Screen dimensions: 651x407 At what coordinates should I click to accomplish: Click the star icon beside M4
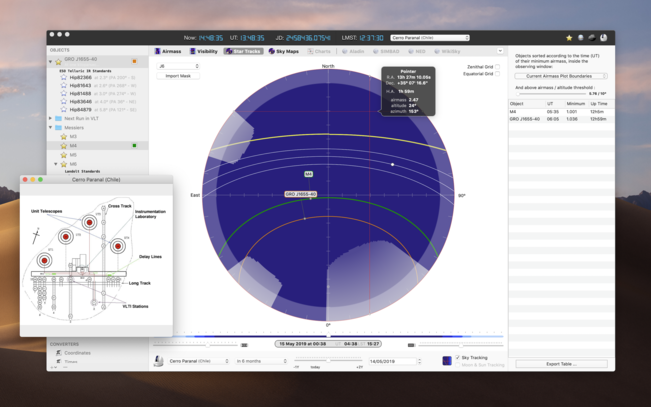61,146
